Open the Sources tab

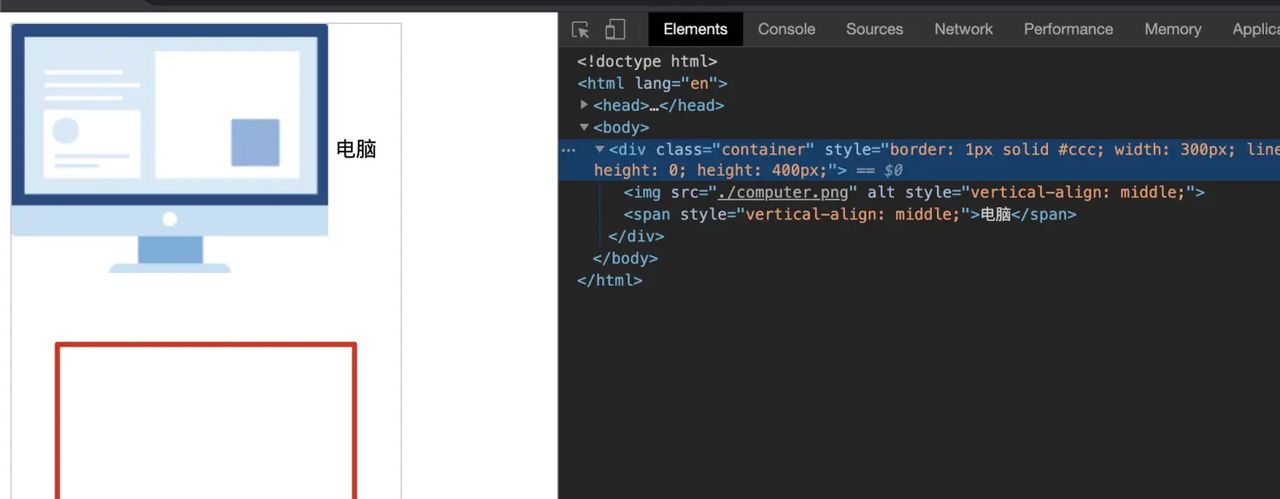tap(874, 29)
